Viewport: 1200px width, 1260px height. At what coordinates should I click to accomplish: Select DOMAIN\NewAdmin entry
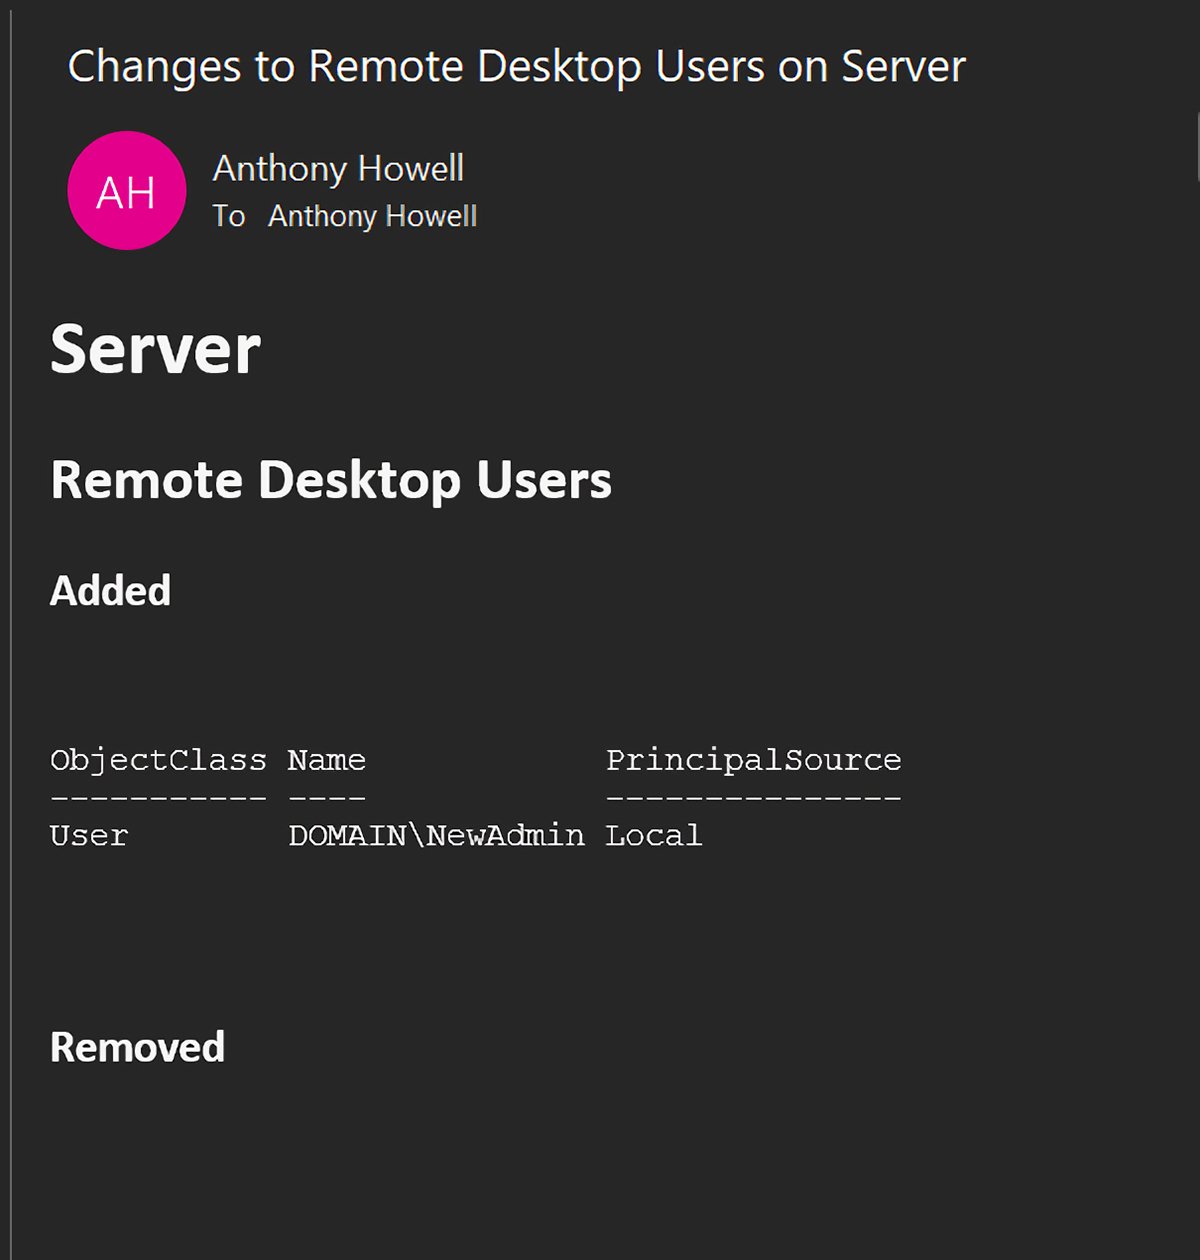click(436, 836)
